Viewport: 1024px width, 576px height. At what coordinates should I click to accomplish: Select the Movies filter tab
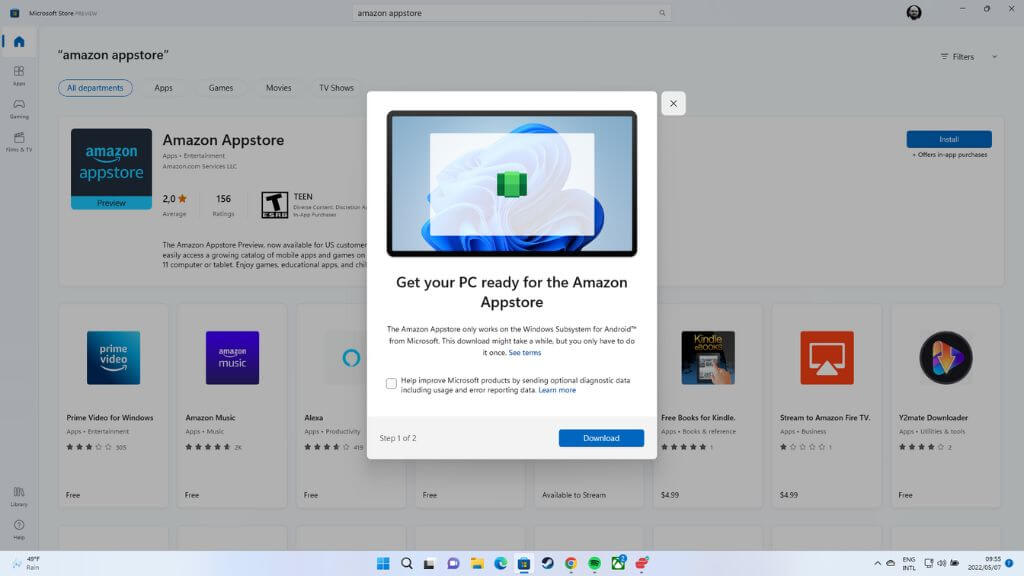[x=278, y=88]
